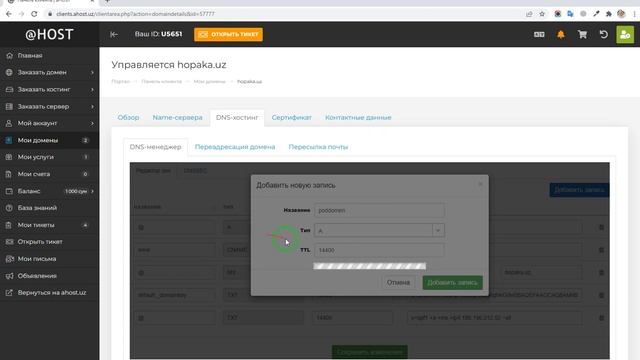640x360 pixels.
Task: Click the Название input field
Action: coord(379,210)
